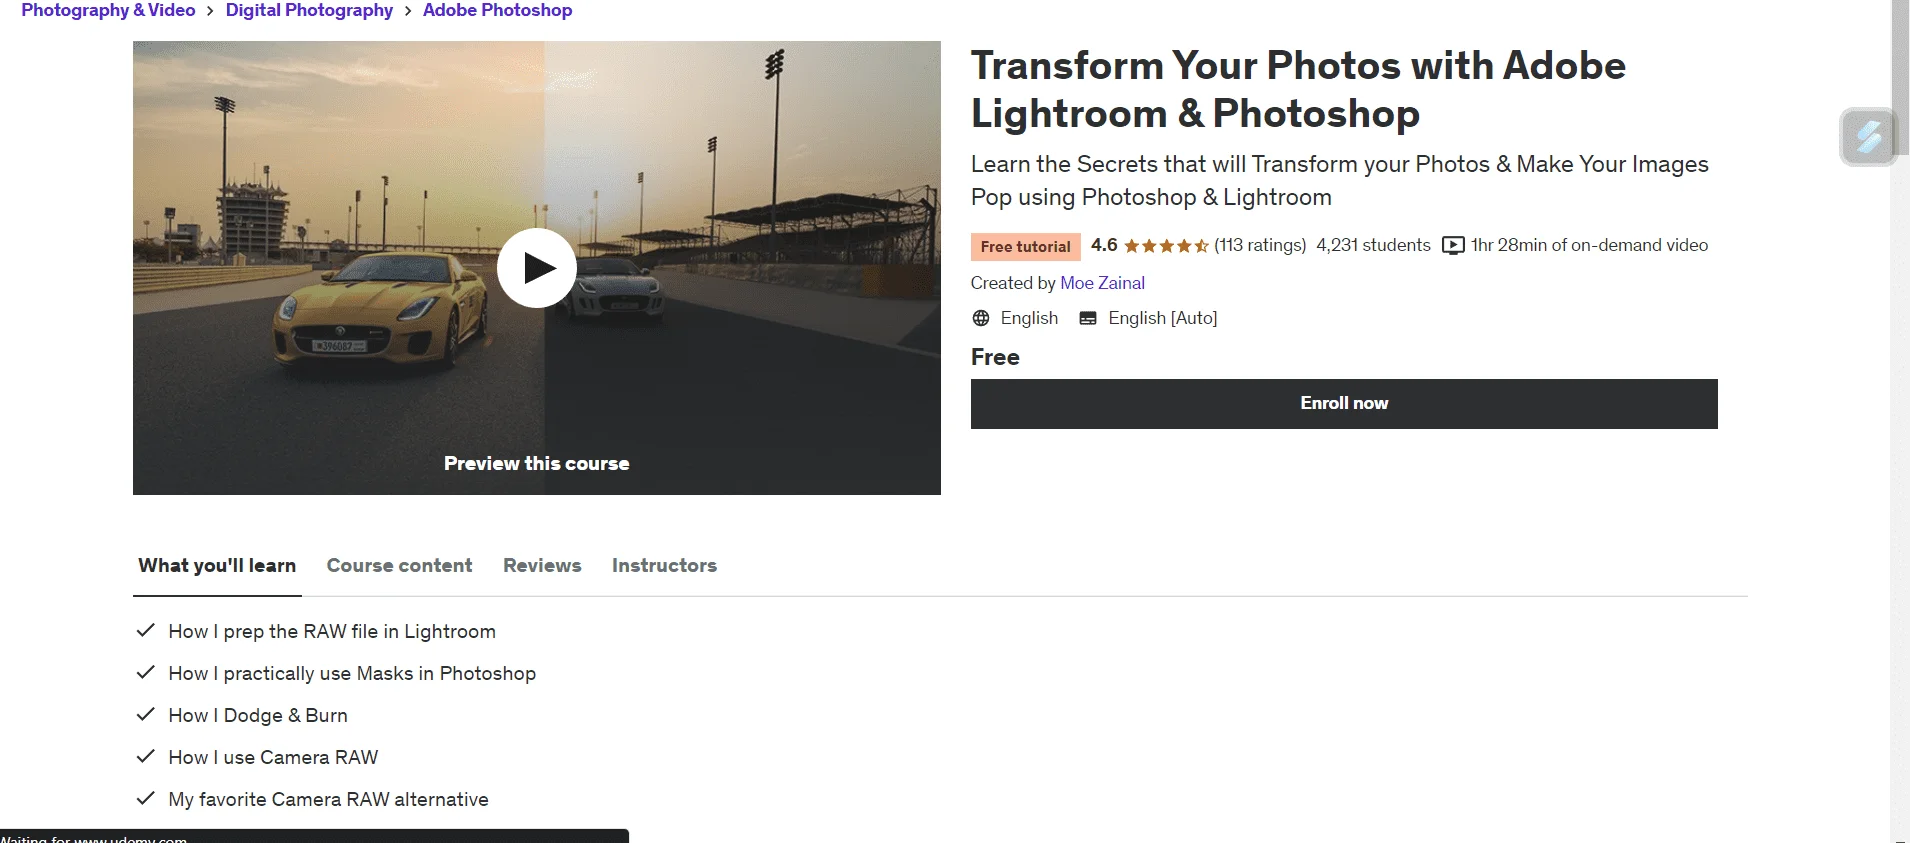Select the What you'll learn tab
Image resolution: width=1910 pixels, height=843 pixels.
[x=217, y=565]
